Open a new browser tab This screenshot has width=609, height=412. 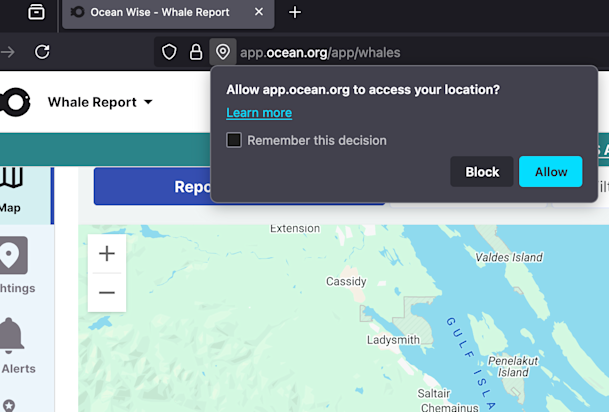[x=295, y=12]
